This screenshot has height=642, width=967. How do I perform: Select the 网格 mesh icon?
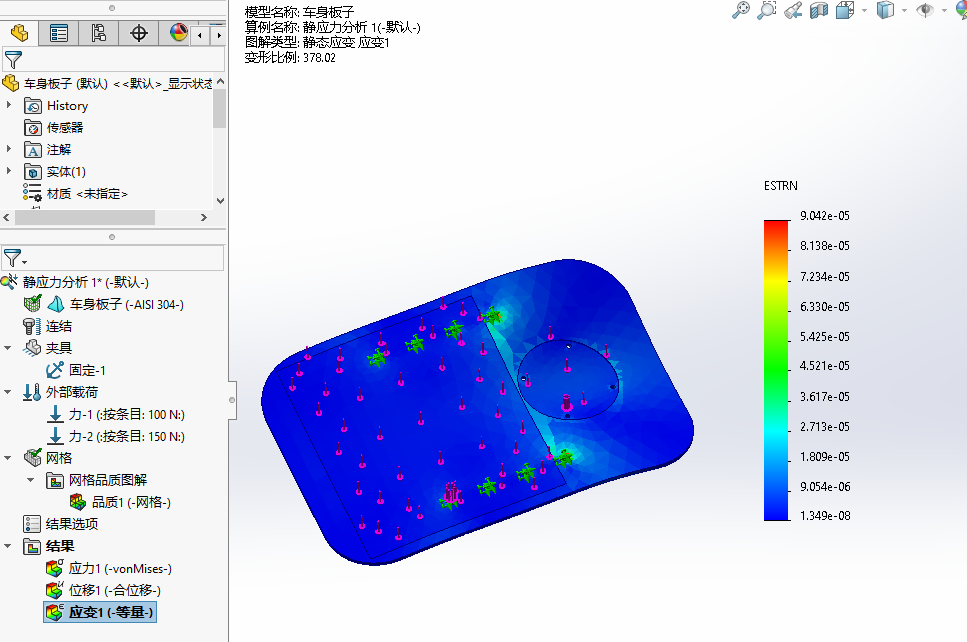pos(32,458)
